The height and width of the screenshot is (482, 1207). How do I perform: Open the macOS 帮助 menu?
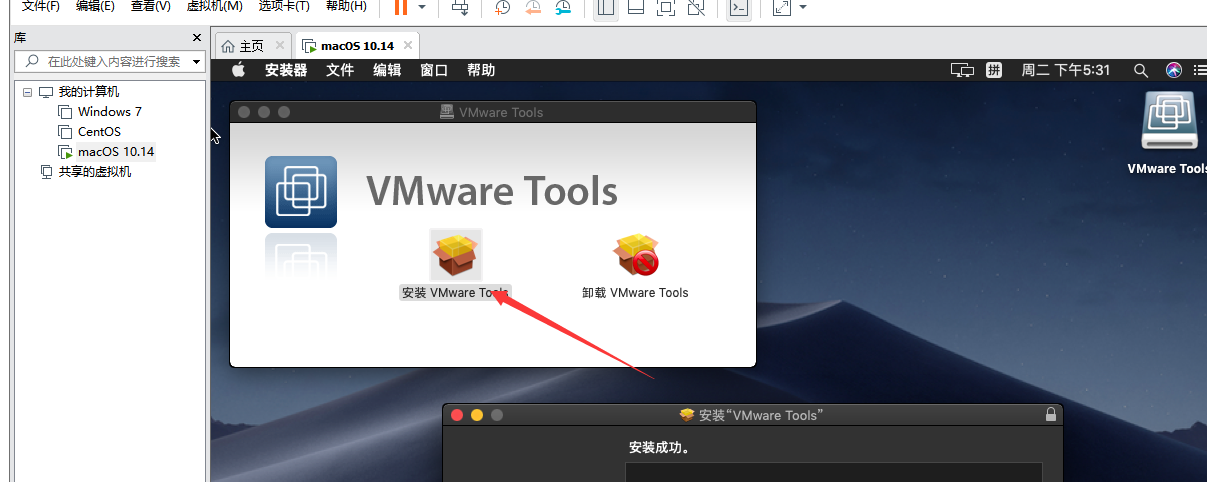pyautogui.click(x=481, y=70)
